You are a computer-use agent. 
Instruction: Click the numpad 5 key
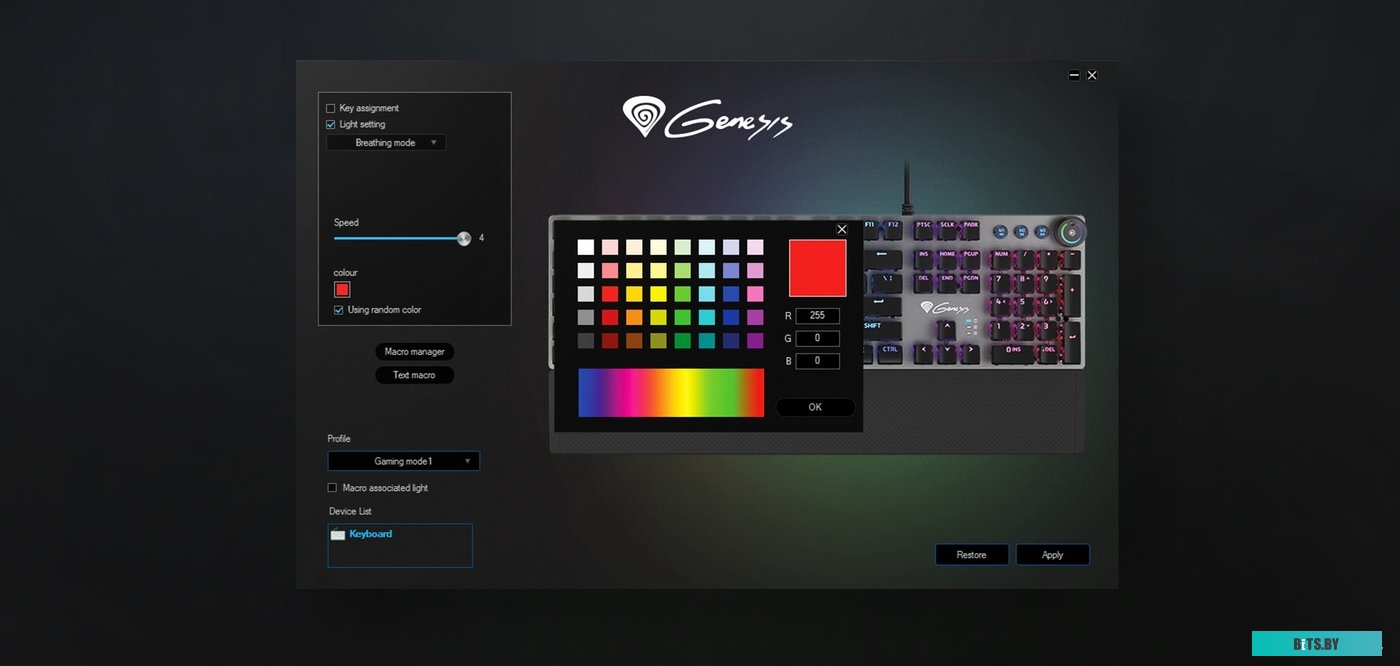tap(1024, 305)
